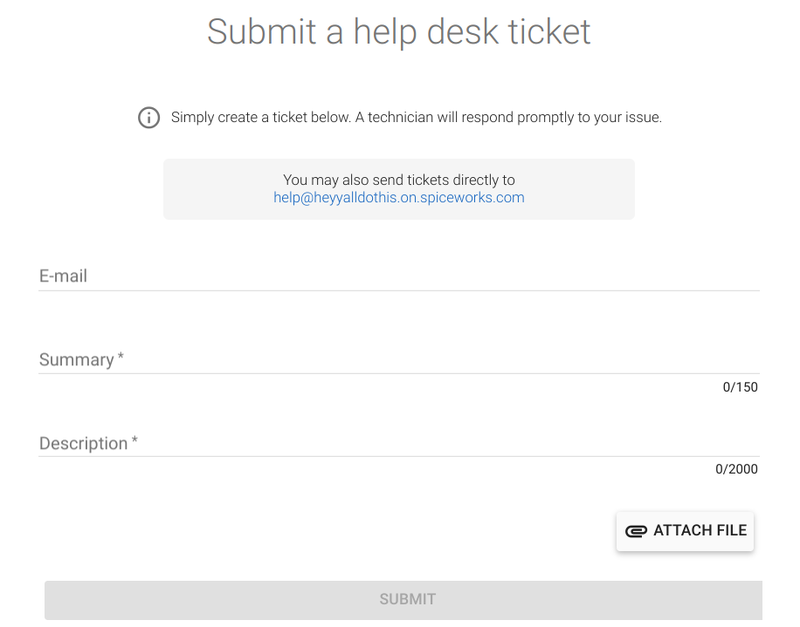800x627 pixels.
Task: Click "You may also send tickets directly to" text
Action: (398, 180)
